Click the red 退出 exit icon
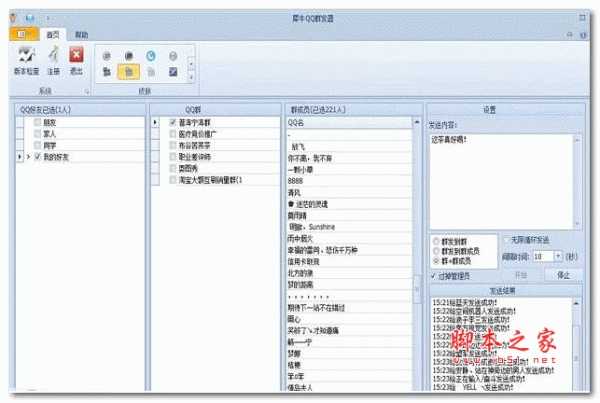 76,54
